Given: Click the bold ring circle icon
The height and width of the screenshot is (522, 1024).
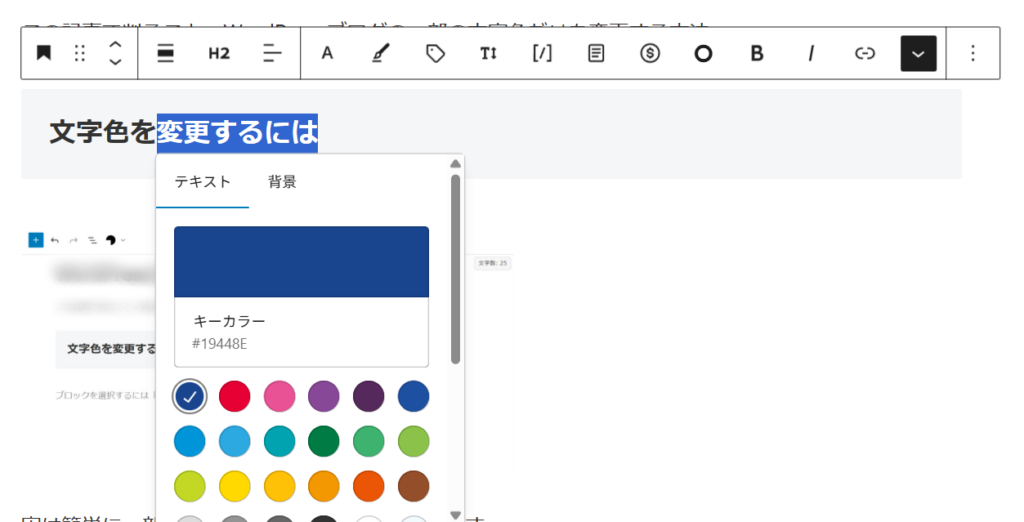Looking at the screenshot, I should point(703,54).
